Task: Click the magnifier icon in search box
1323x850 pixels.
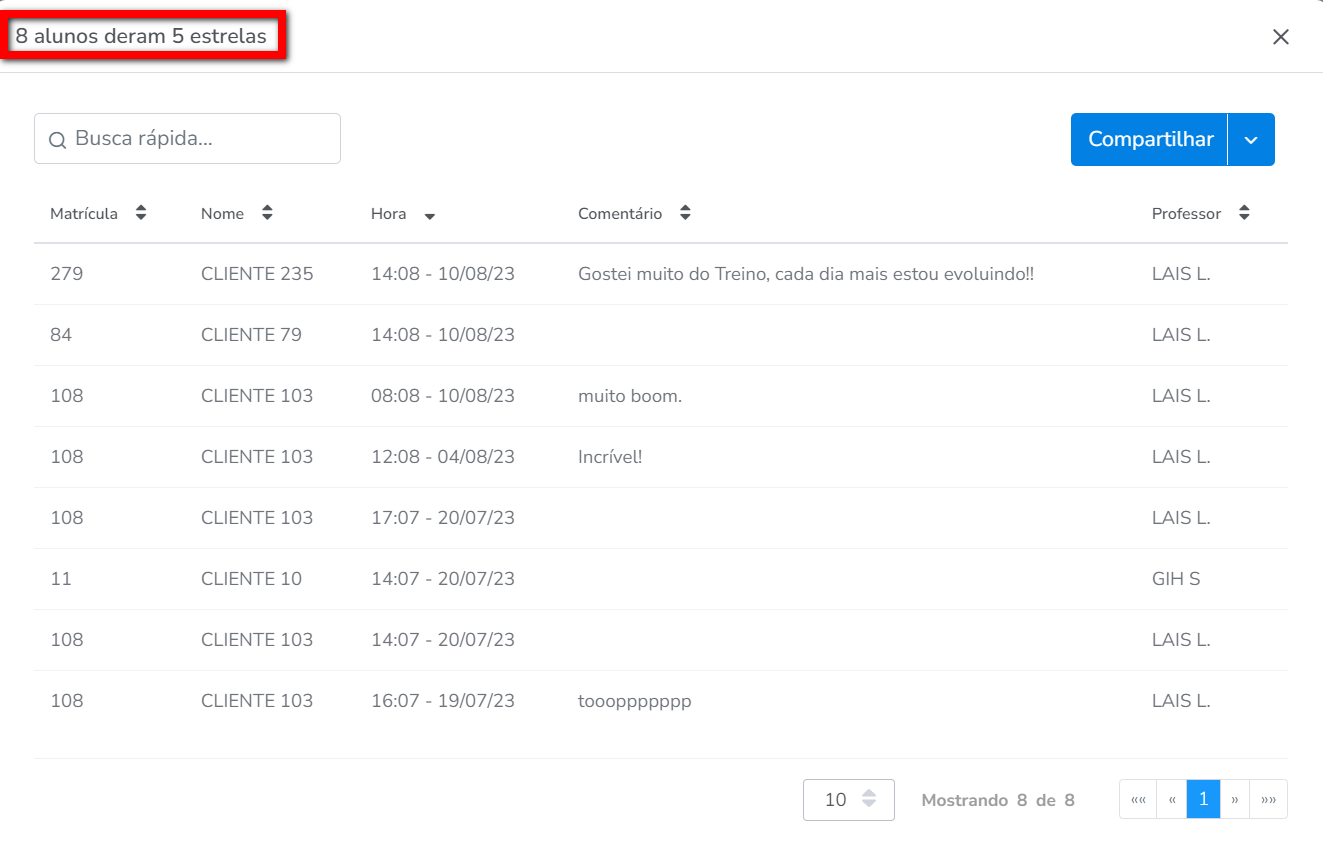Action: click(58, 140)
